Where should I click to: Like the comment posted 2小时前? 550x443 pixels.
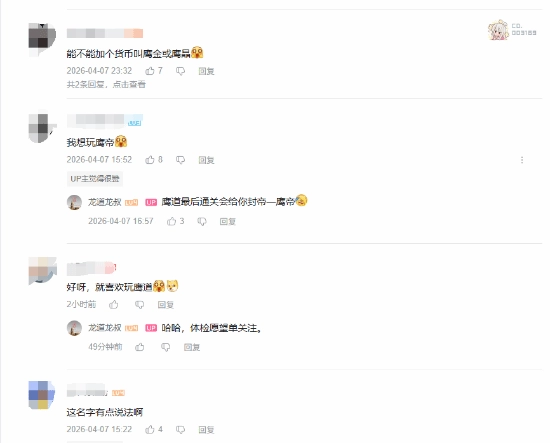pyautogui.click(x=114, y=304)
